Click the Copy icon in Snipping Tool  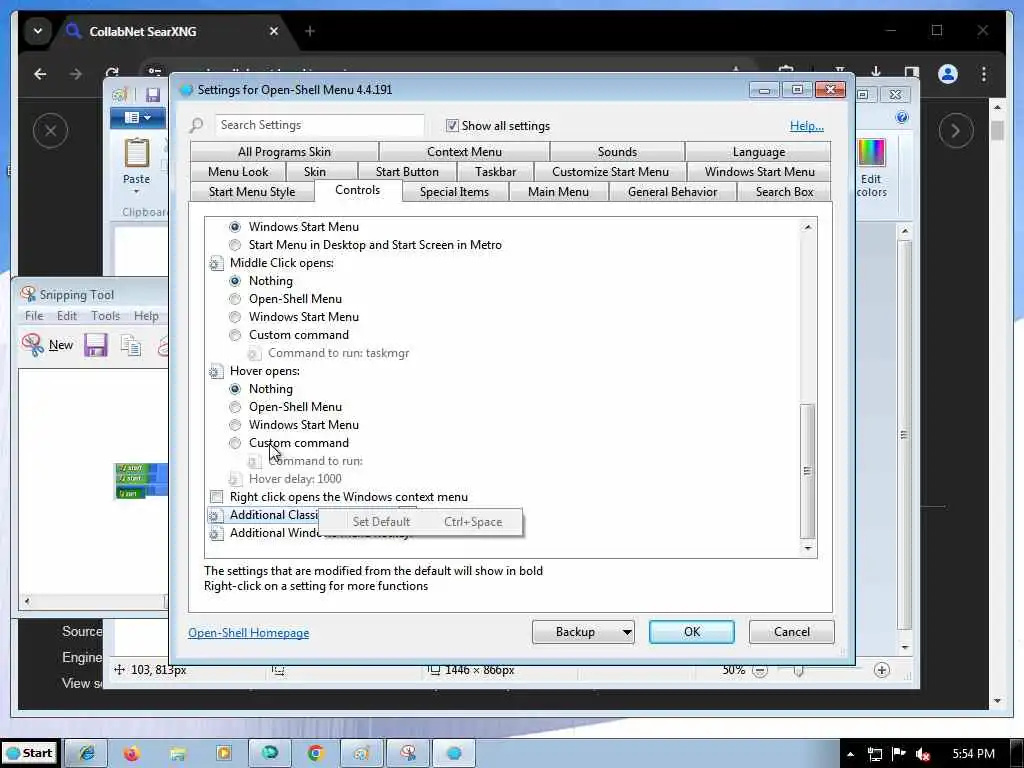pos(131,345)
